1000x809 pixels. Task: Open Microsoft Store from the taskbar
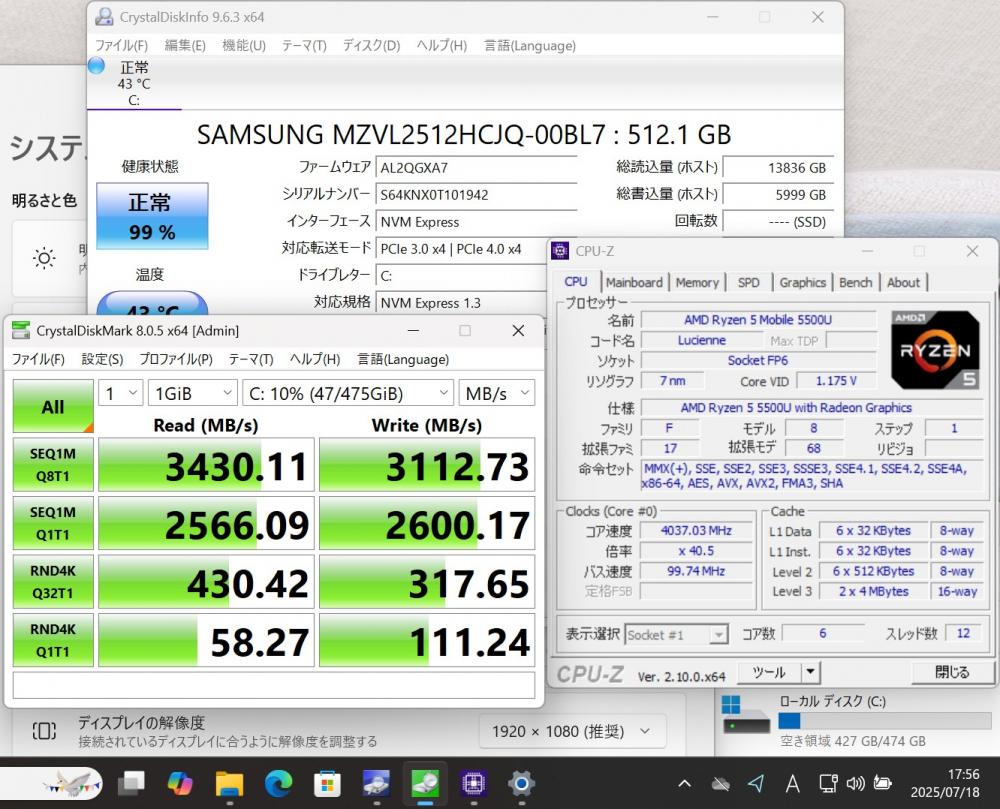point(327,783)
